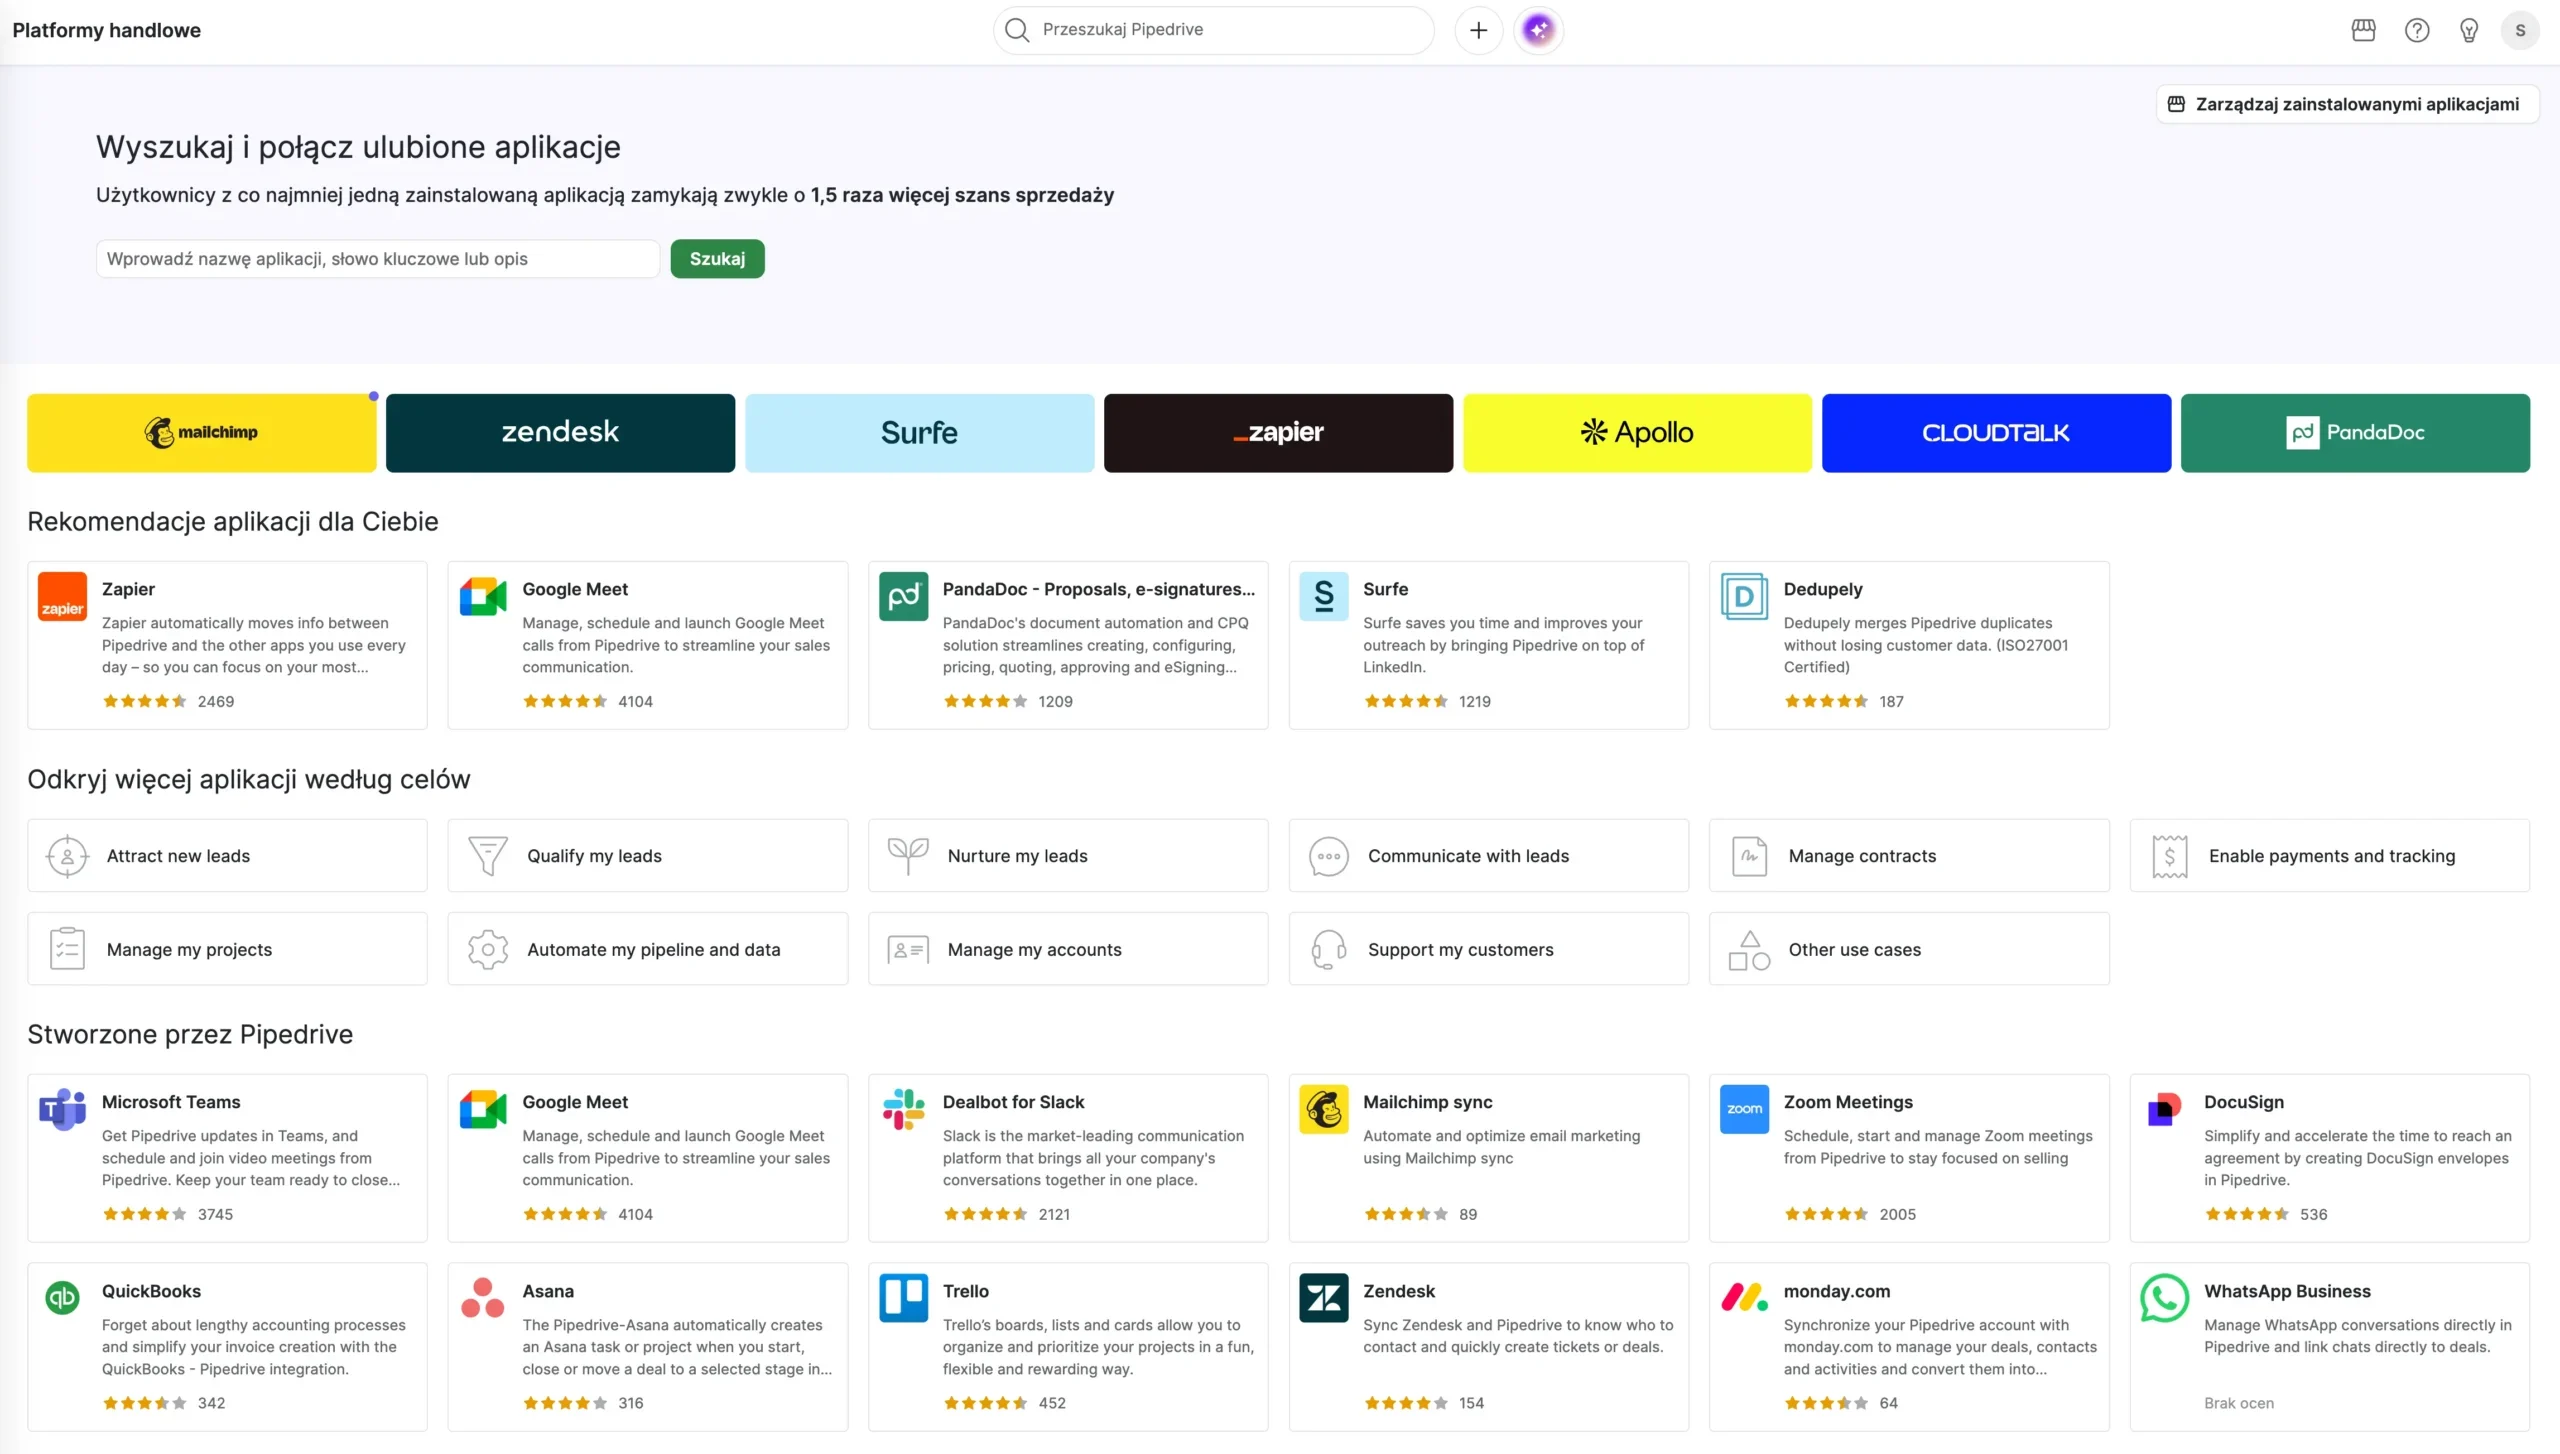Click the Asana three-dot icon
This screenshot has height=1454, width=2560.
pyautogui.click(x=483, y=1299)
